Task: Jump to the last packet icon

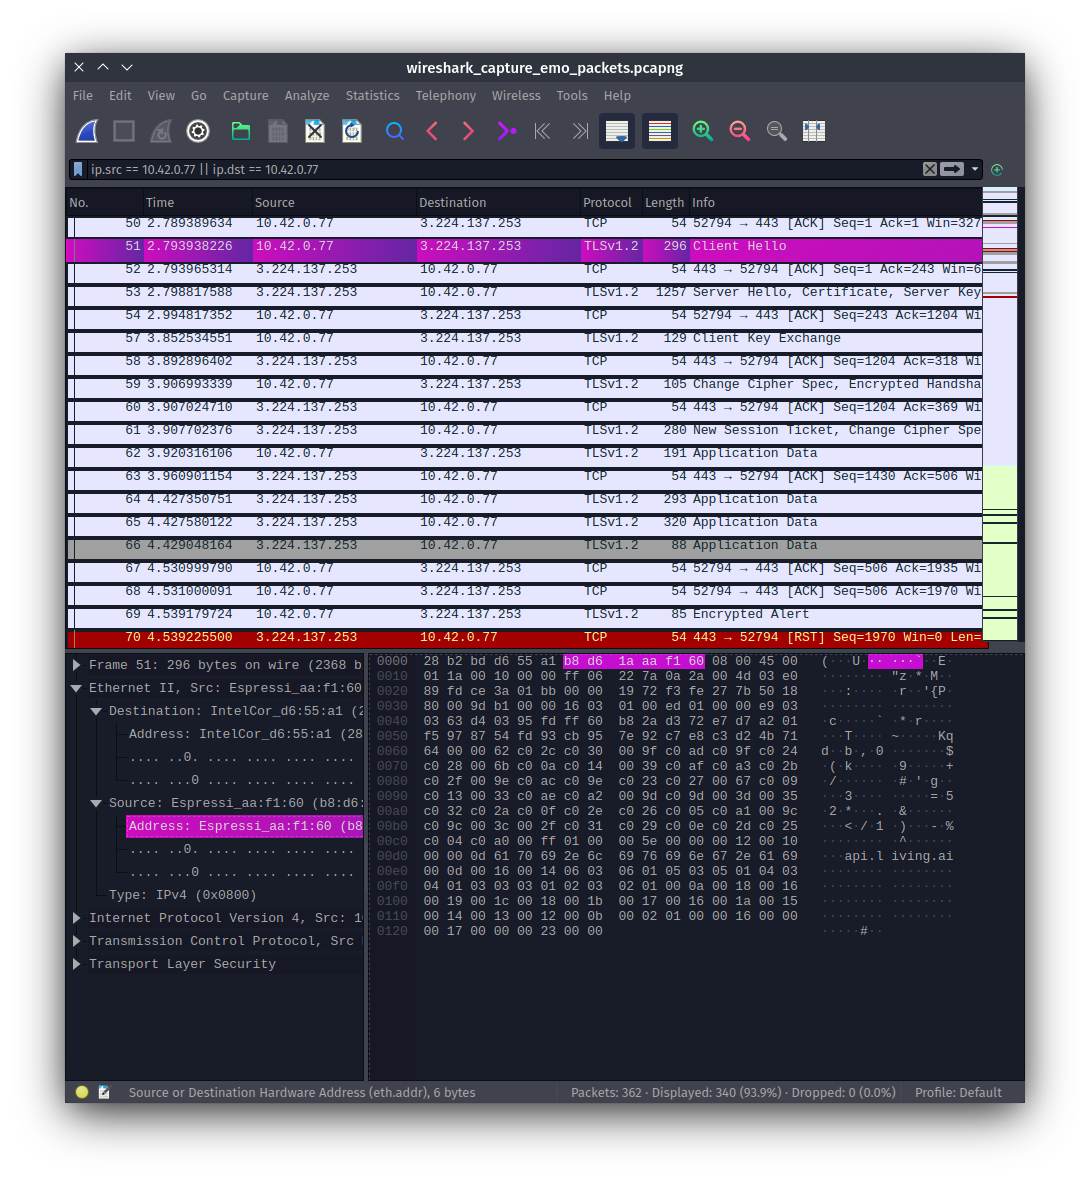Action: (x=580, y=131)
